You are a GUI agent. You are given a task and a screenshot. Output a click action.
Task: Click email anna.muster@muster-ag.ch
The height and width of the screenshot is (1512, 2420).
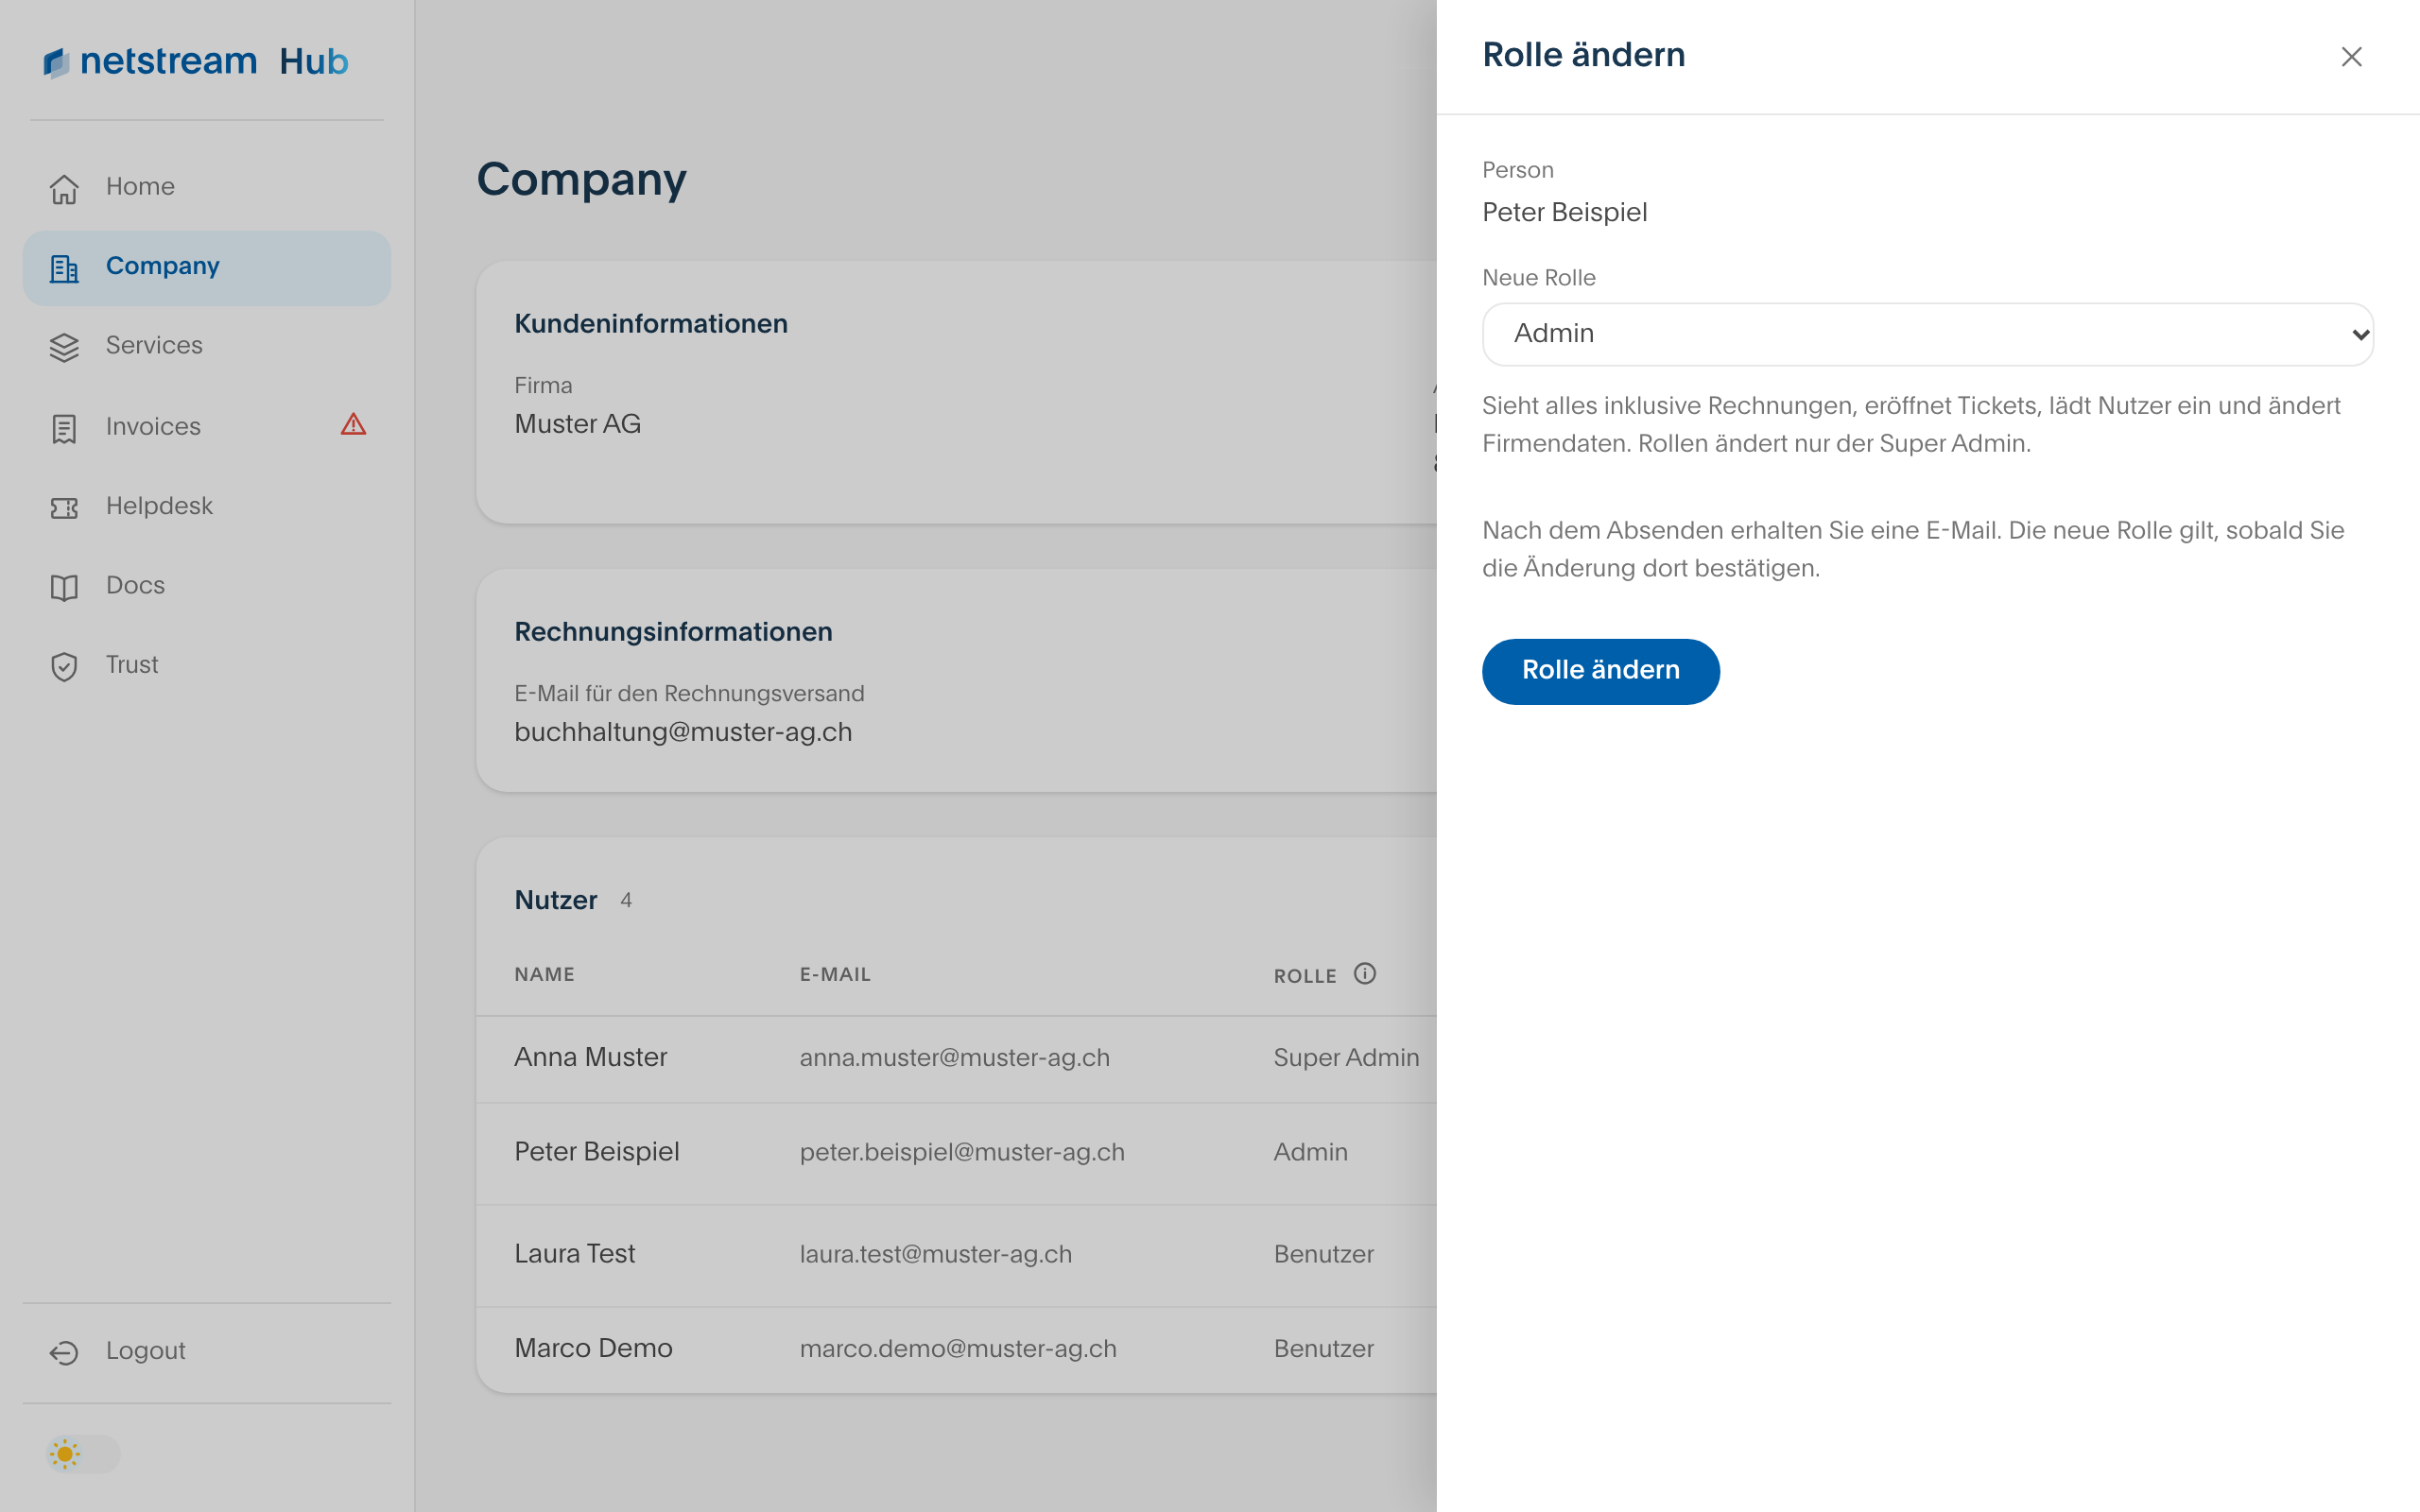954,1058
